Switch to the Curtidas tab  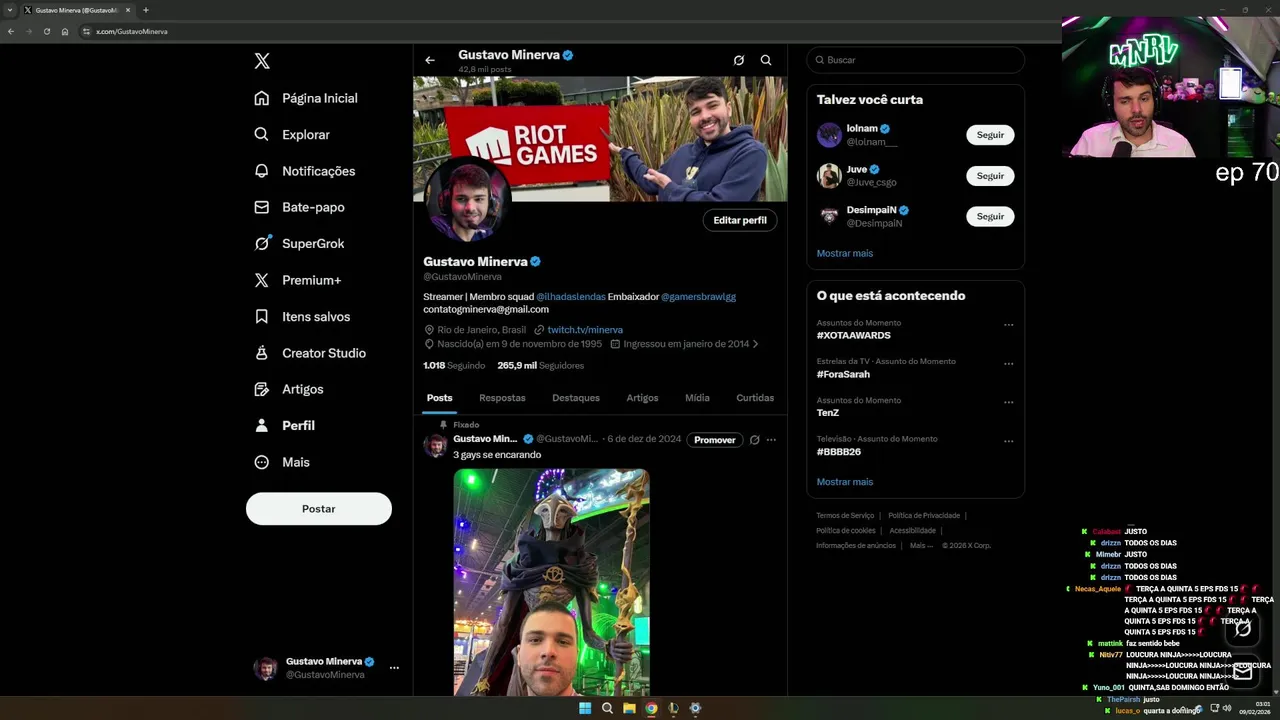755,398
